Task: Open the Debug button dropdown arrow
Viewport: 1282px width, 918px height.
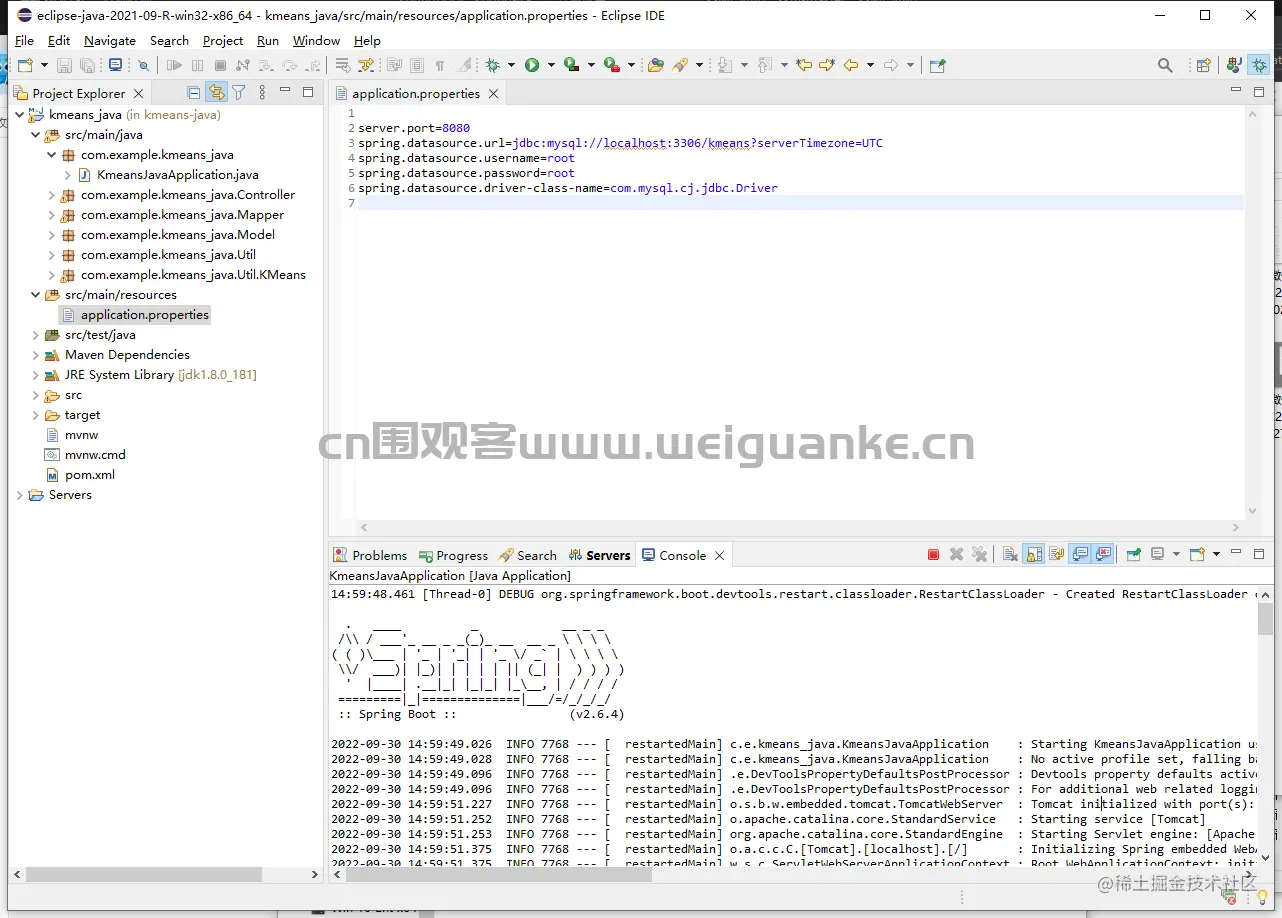Action: coord(511,65)
